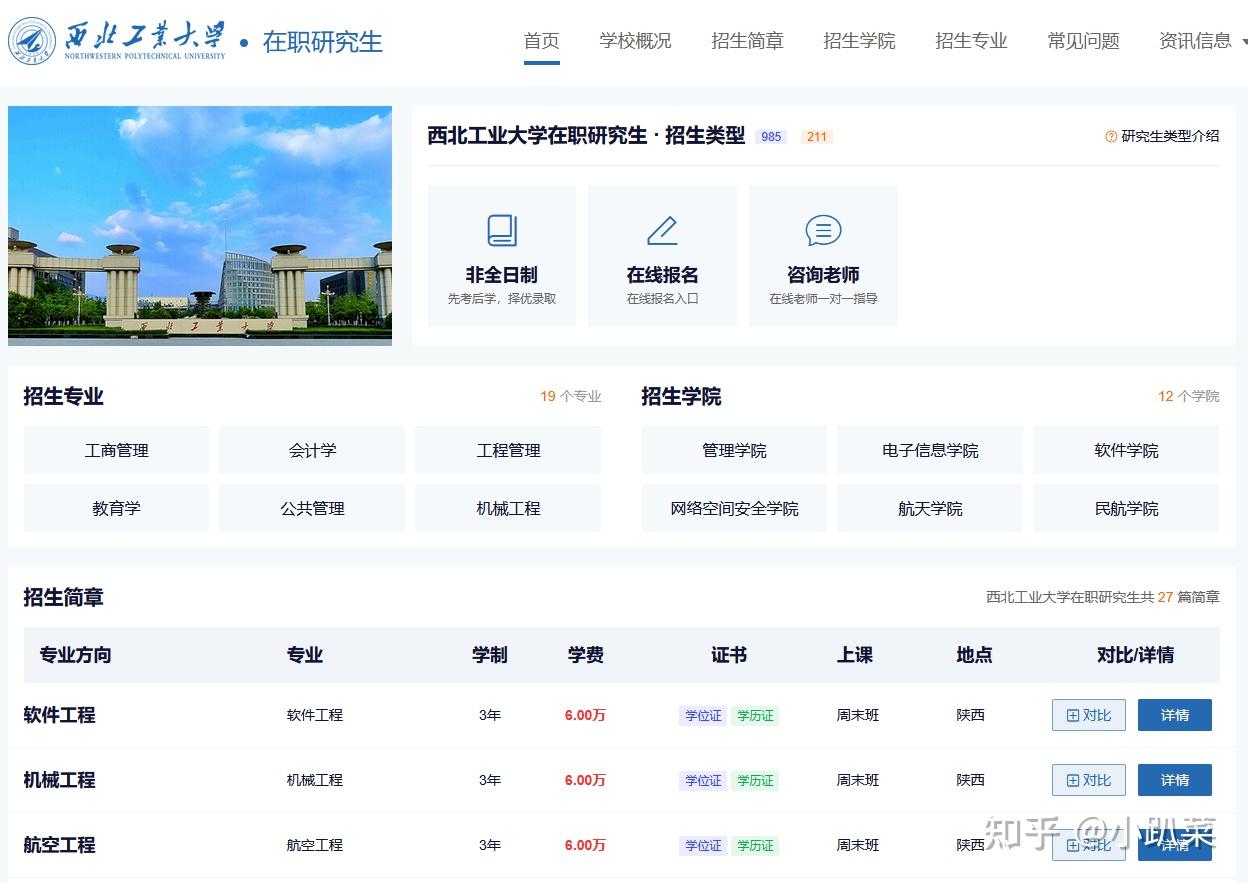Click the 27 篇简章 count text
This screenshot has width=1248, height=883.
[1189, 597]
